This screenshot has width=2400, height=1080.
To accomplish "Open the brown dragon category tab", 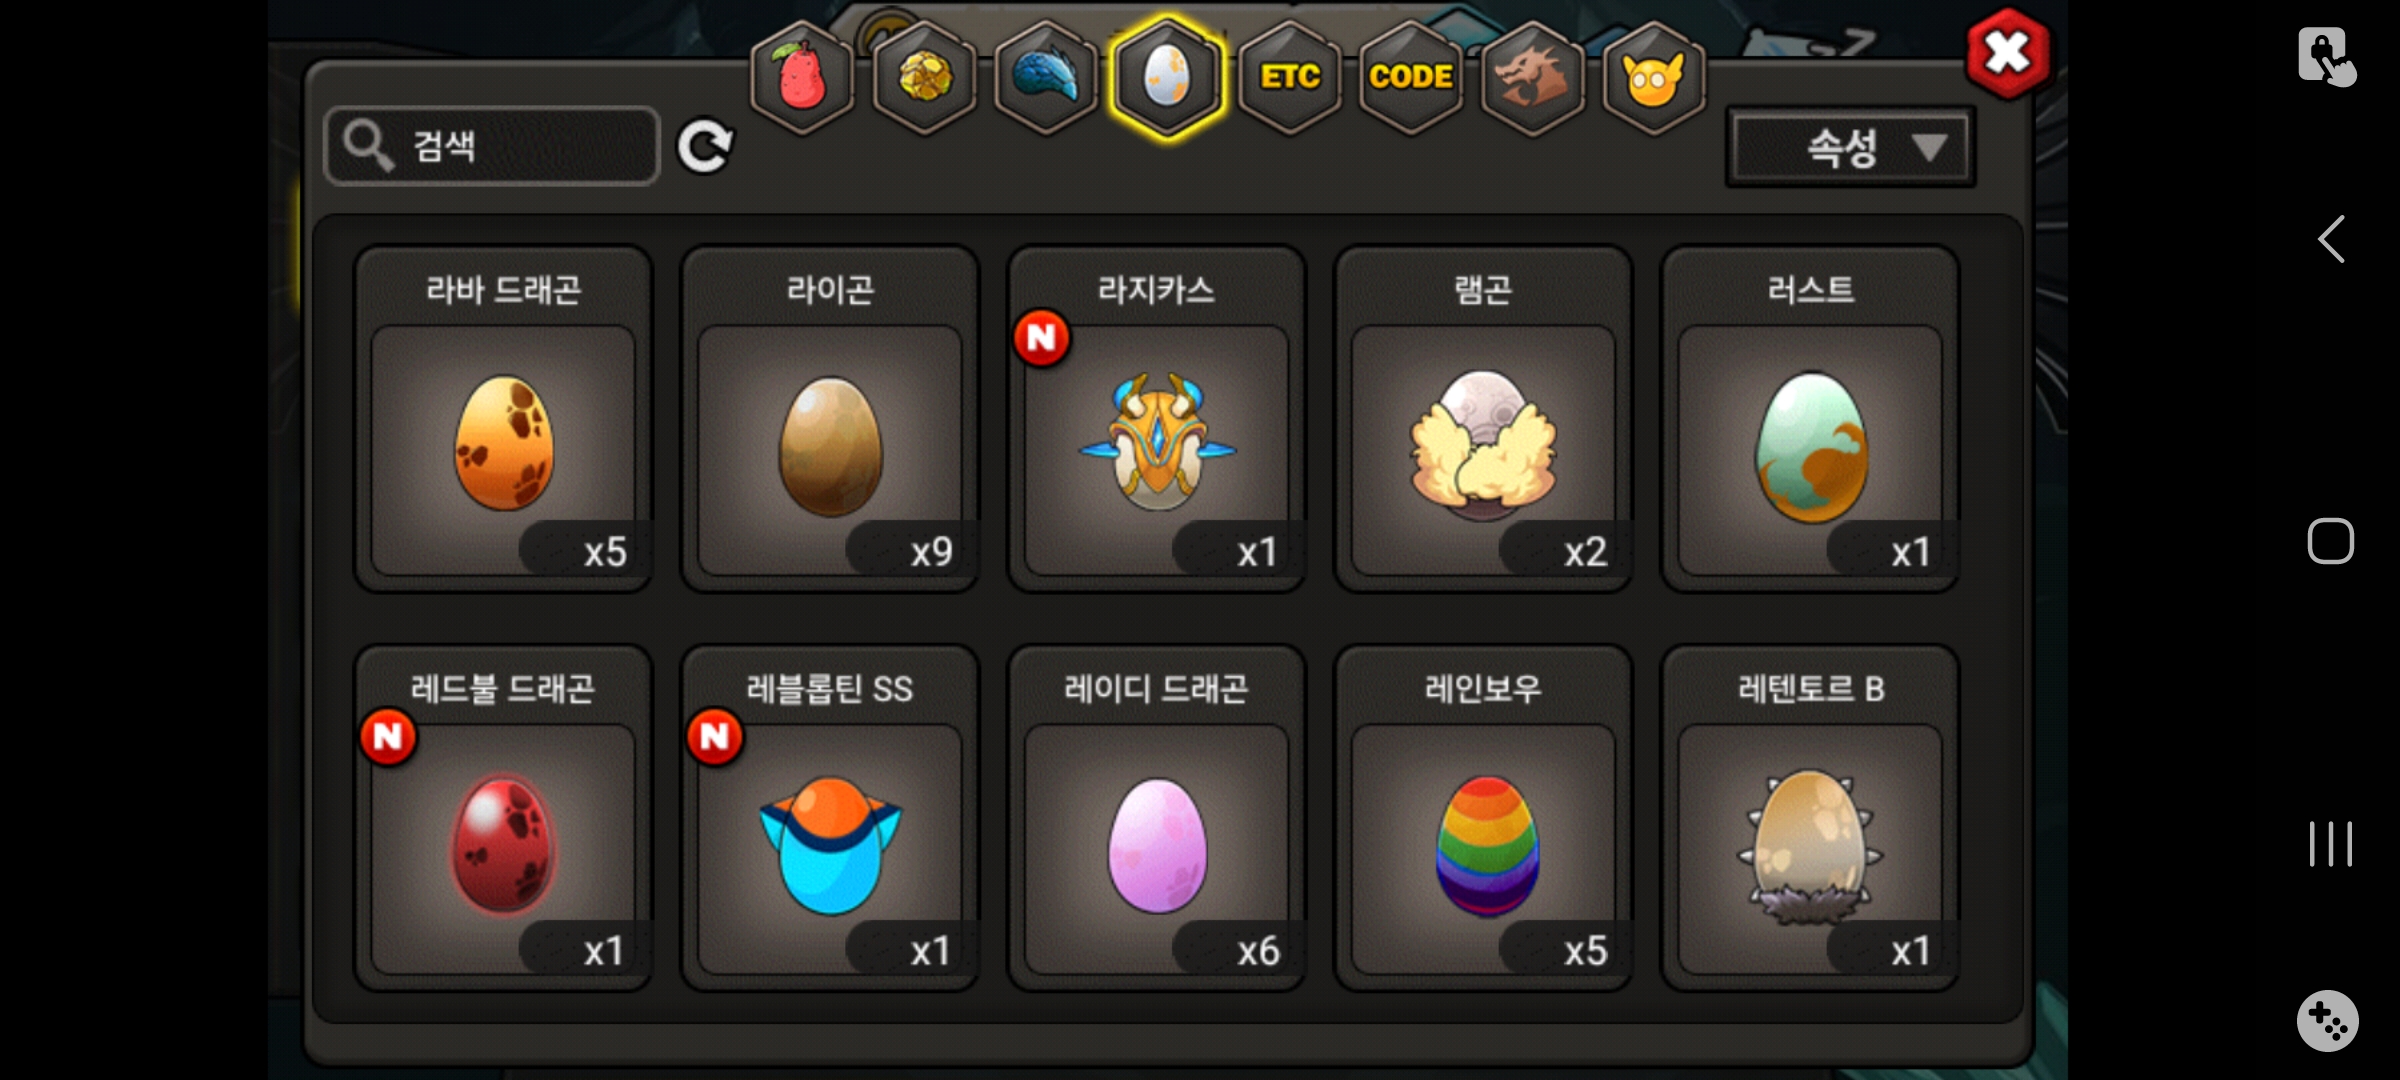I will point(1532,77).
